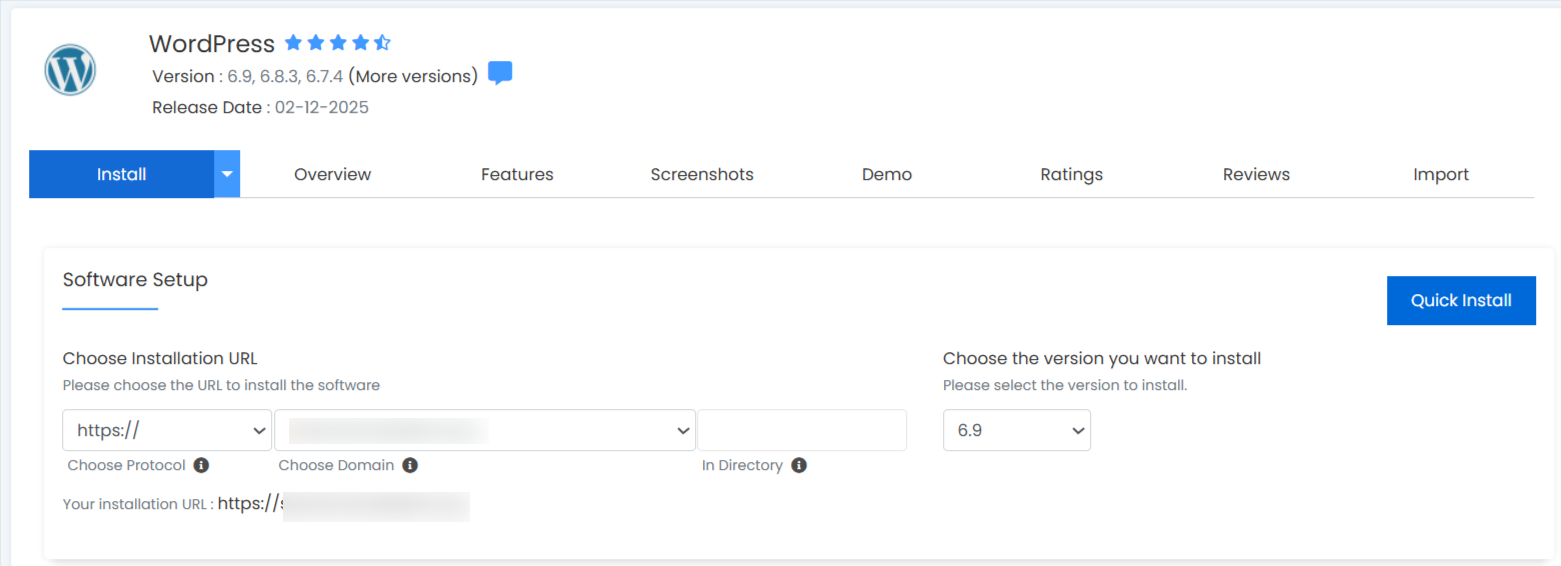
Task: Open the Demo tab
Action: 887,174
